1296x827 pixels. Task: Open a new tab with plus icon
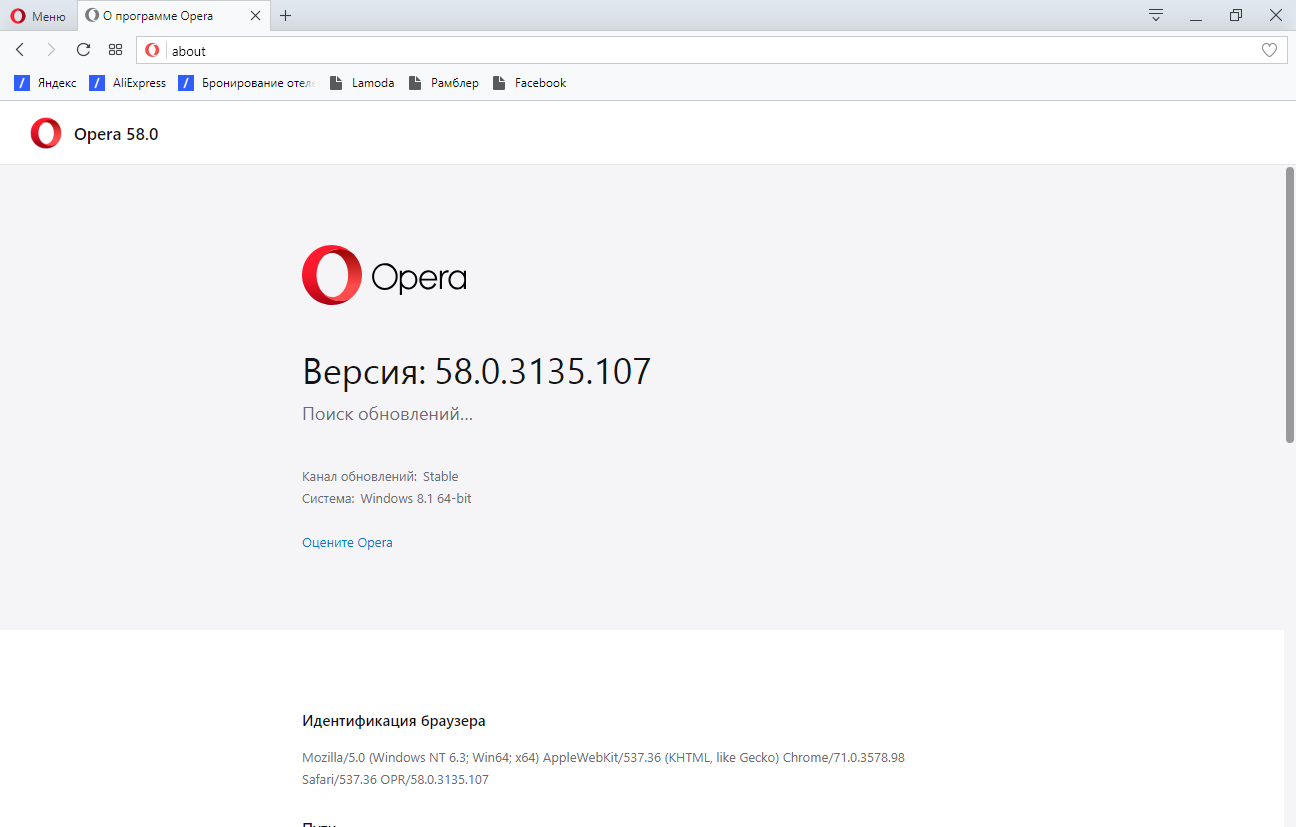286,16
